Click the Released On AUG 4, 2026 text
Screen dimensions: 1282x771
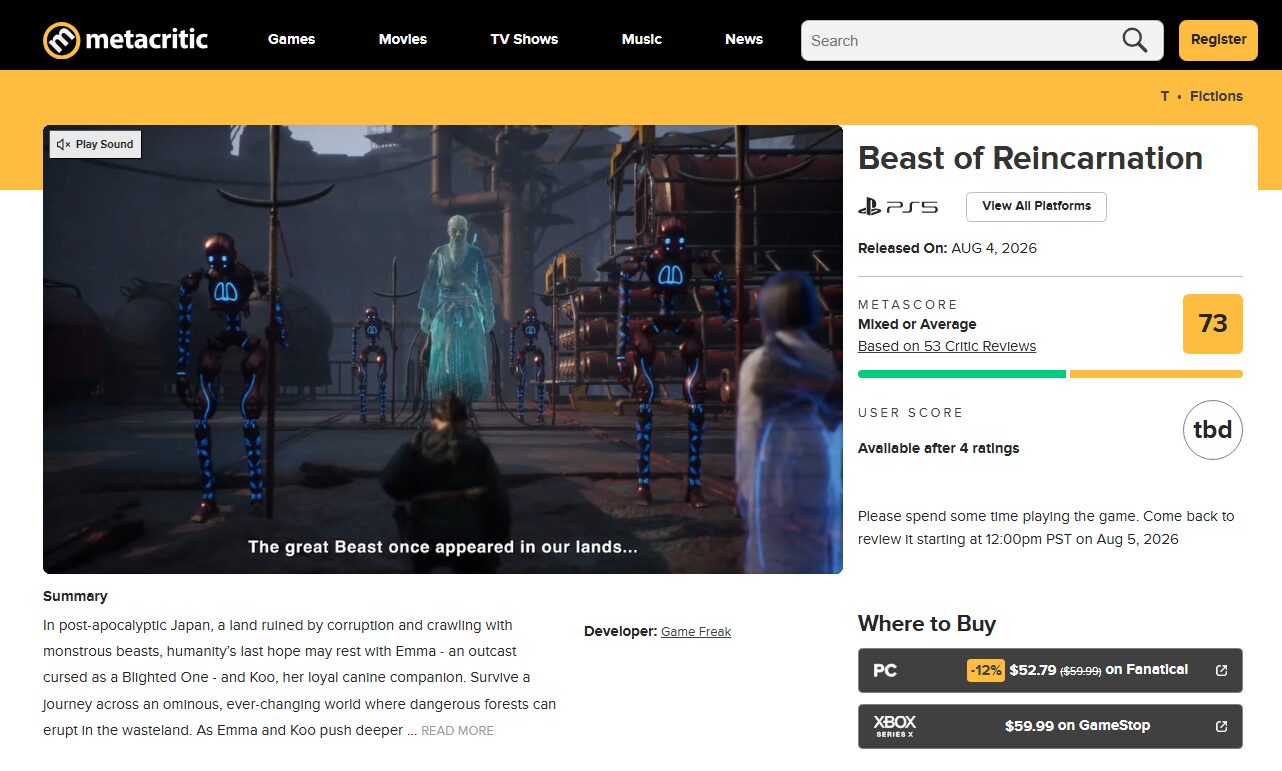coord(947,248)
